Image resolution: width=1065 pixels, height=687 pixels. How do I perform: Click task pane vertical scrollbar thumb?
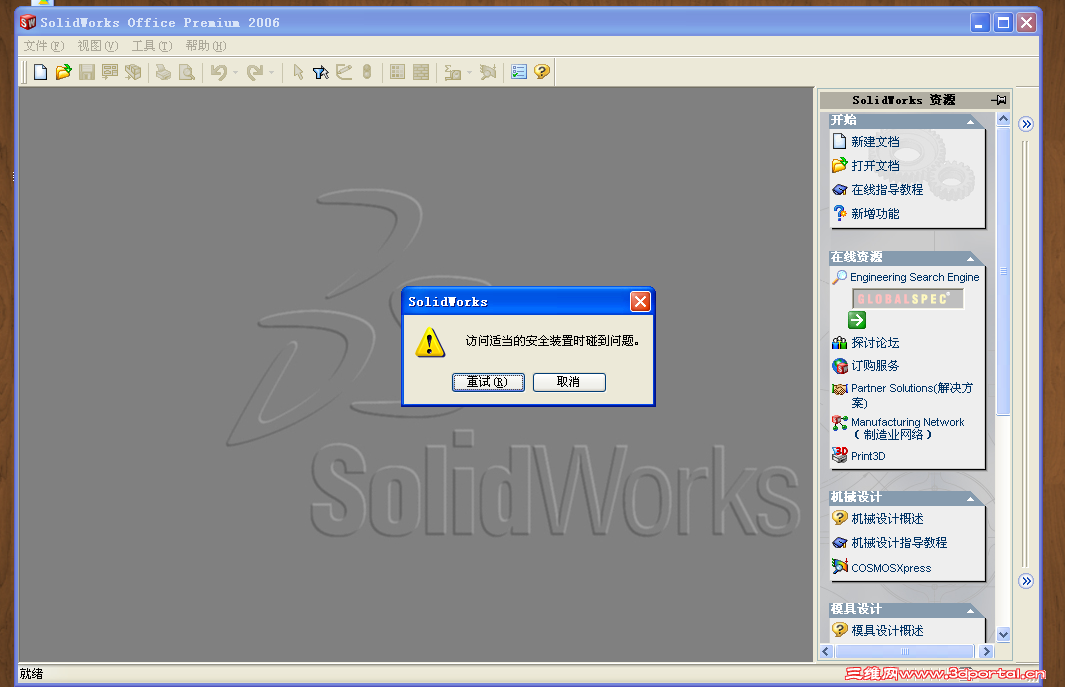(x=1003, y=270)
